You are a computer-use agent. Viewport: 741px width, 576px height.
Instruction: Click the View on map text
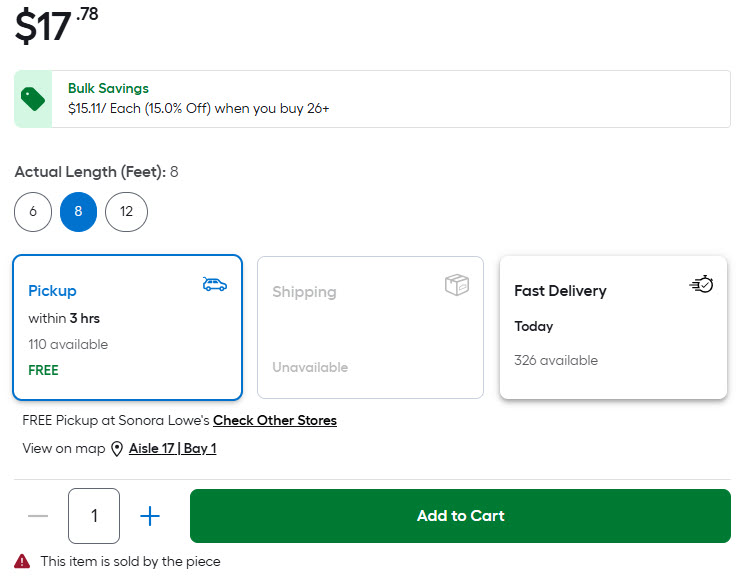tap(63, 449)
